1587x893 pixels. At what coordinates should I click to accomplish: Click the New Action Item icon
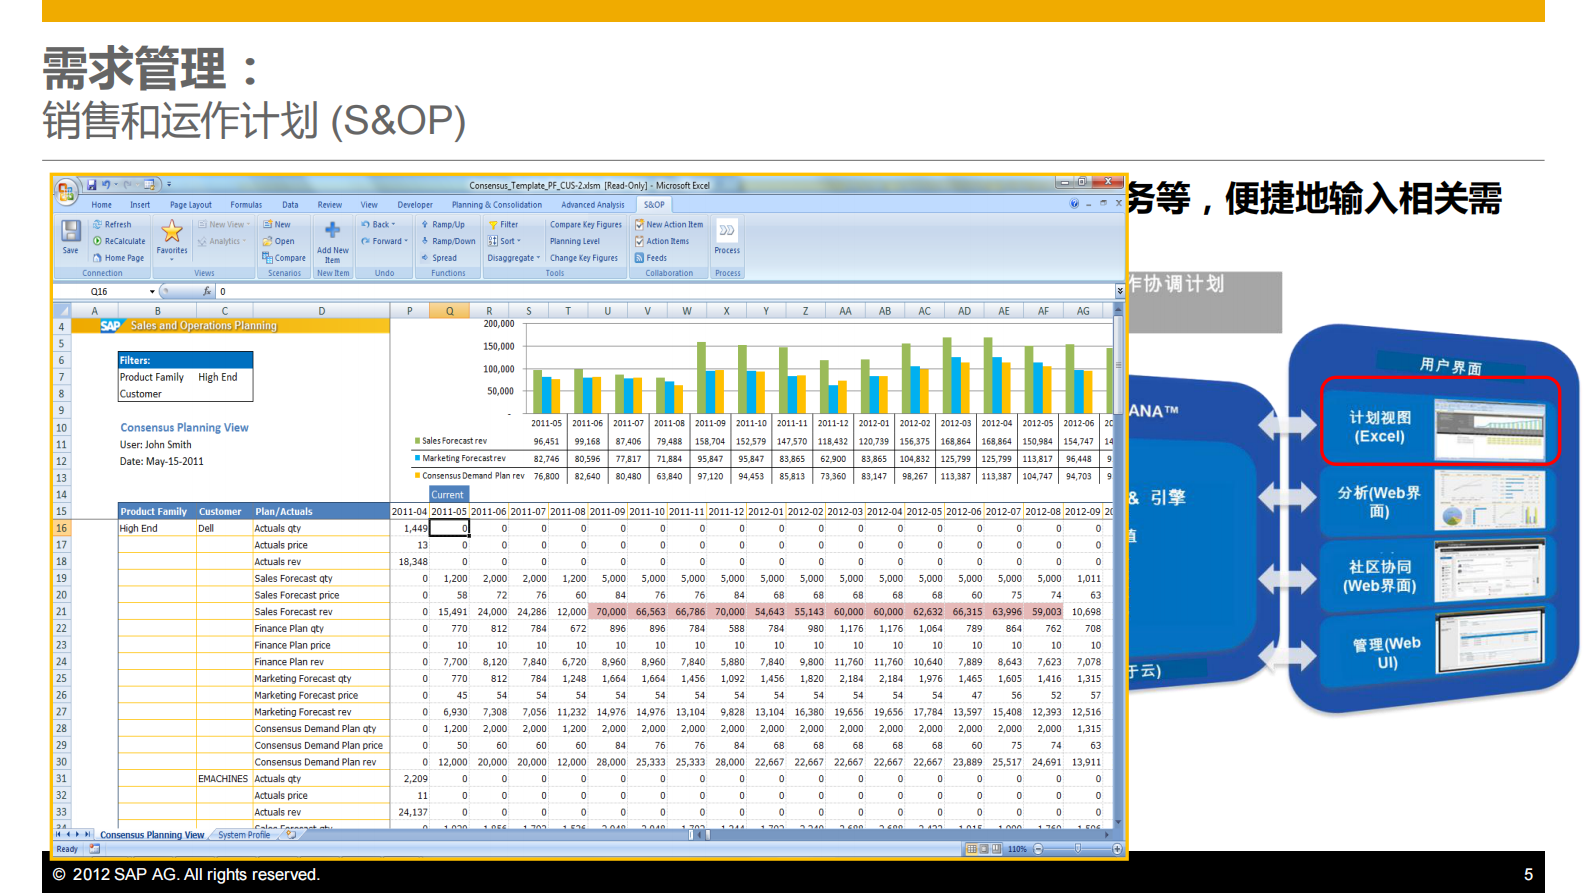click(x=639, y=225)
